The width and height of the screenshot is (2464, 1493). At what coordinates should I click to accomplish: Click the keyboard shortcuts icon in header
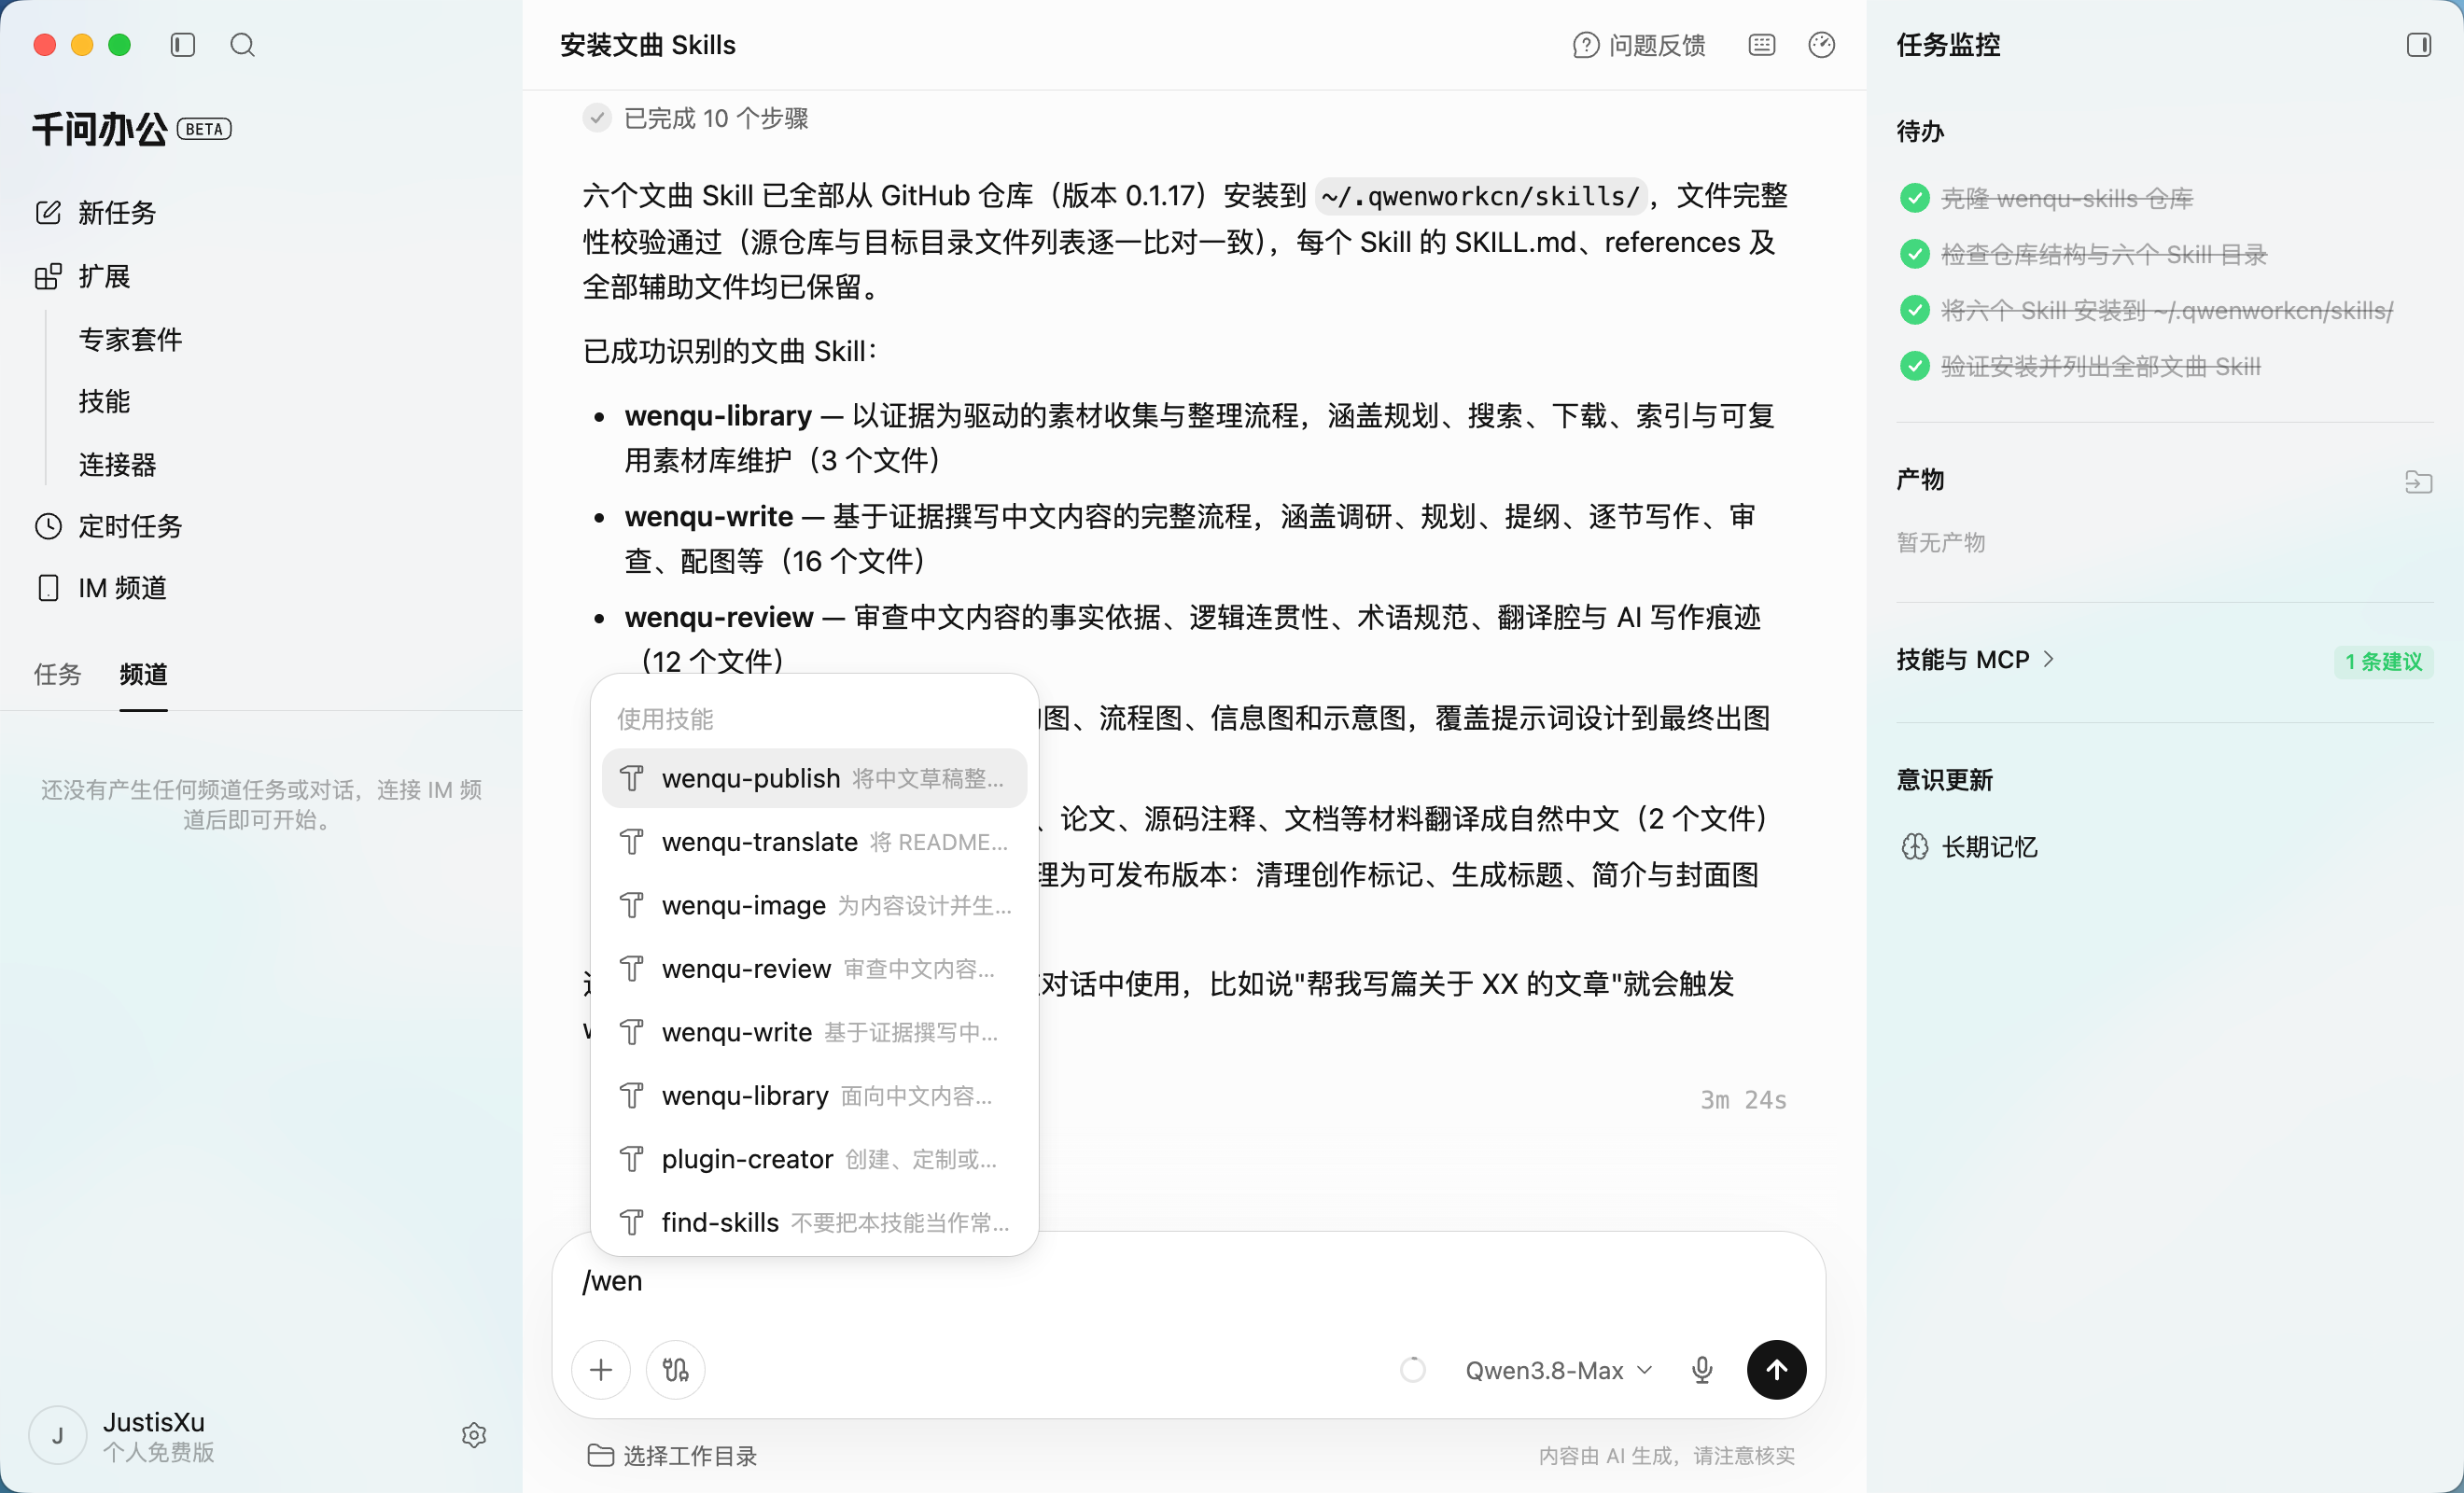point(1761,45)
